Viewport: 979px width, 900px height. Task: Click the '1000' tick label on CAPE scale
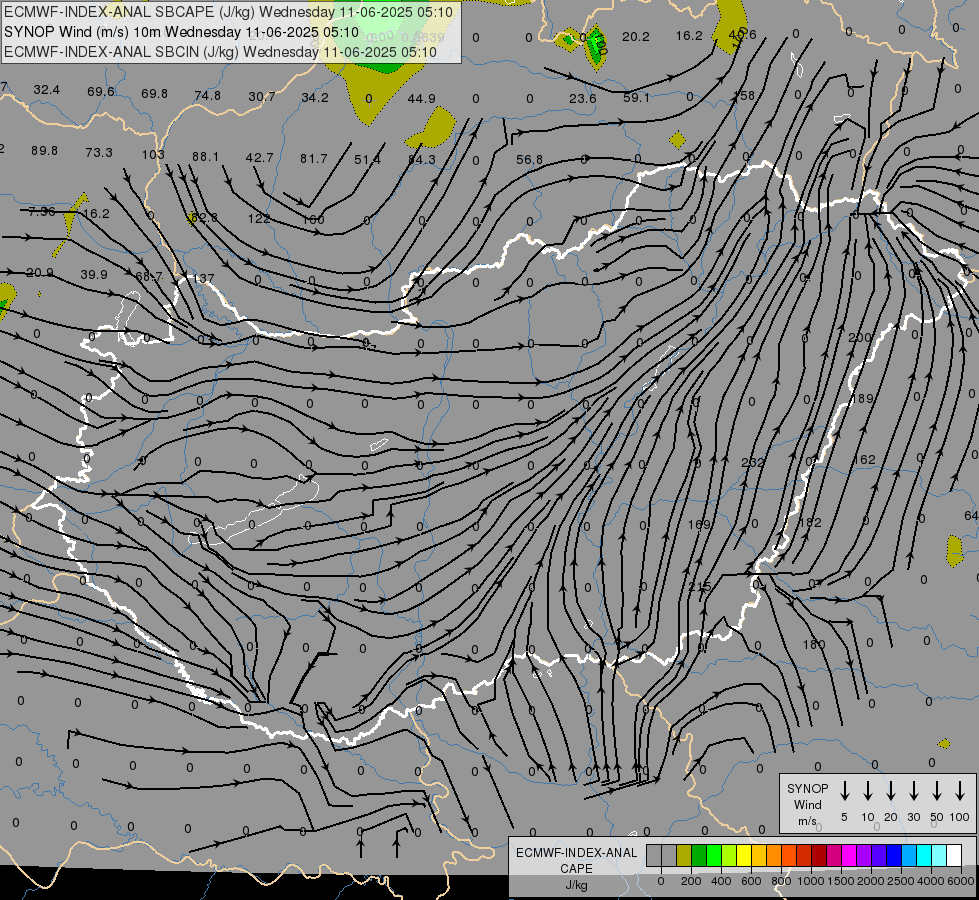[811, 881]
